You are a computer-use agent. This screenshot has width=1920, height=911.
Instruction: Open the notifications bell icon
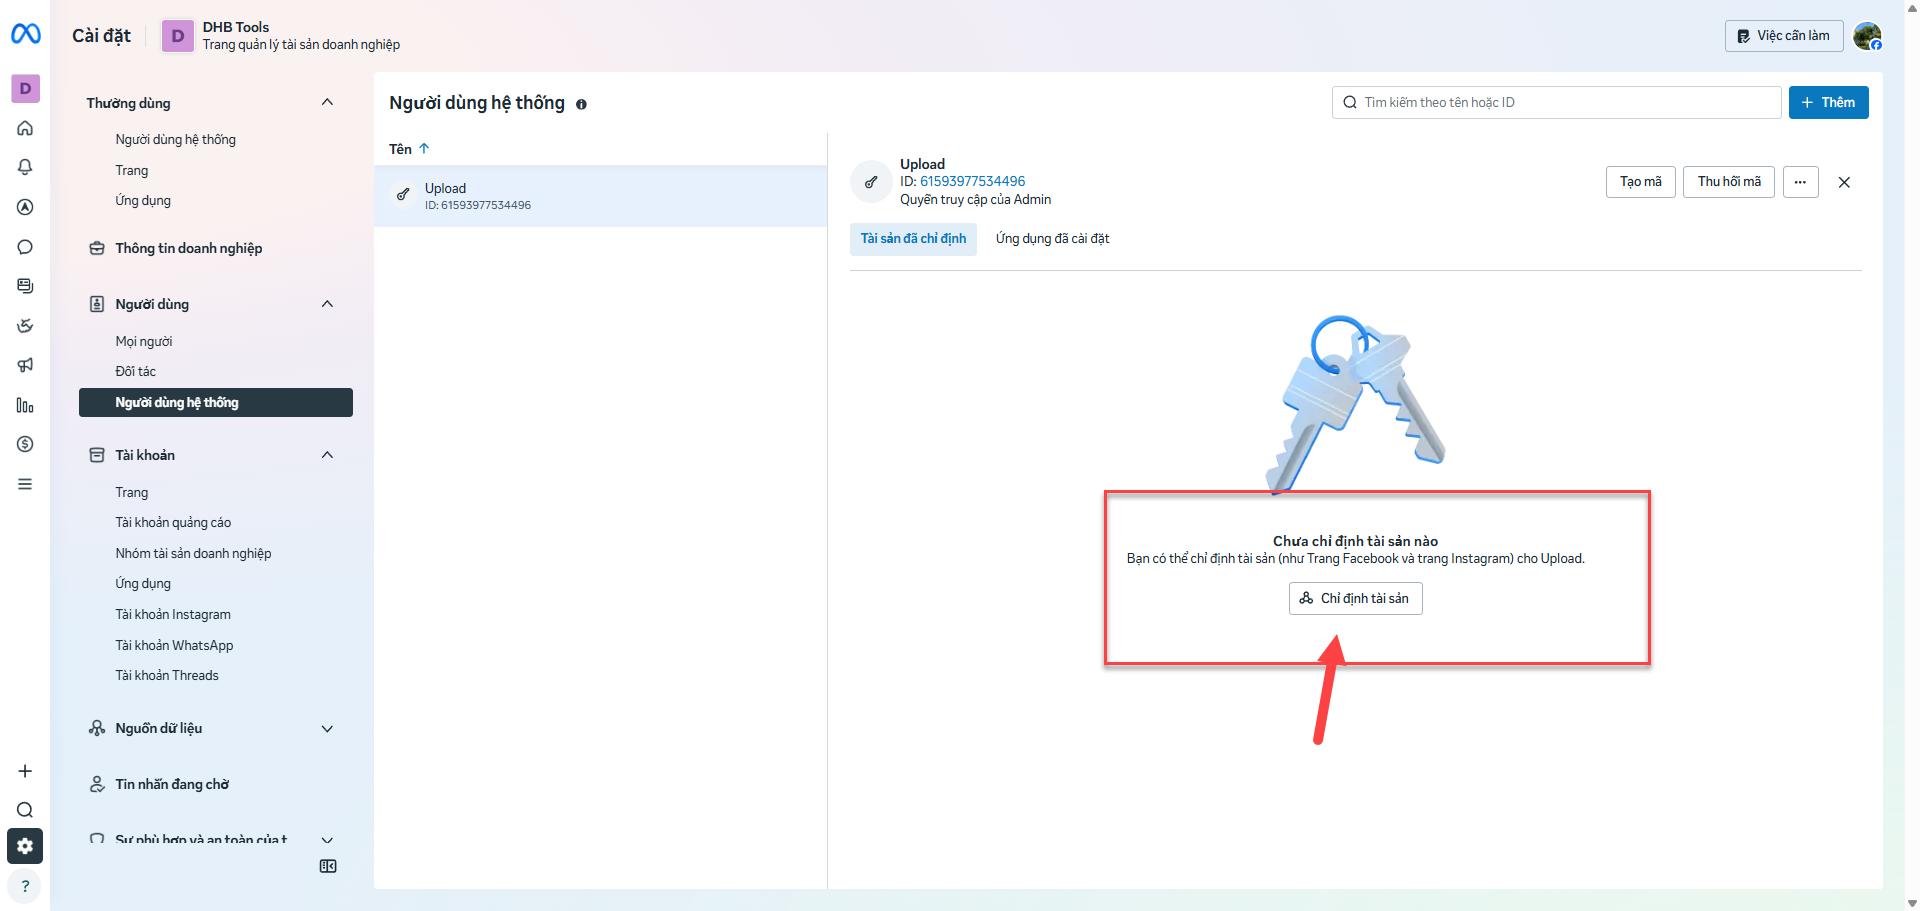25,167
